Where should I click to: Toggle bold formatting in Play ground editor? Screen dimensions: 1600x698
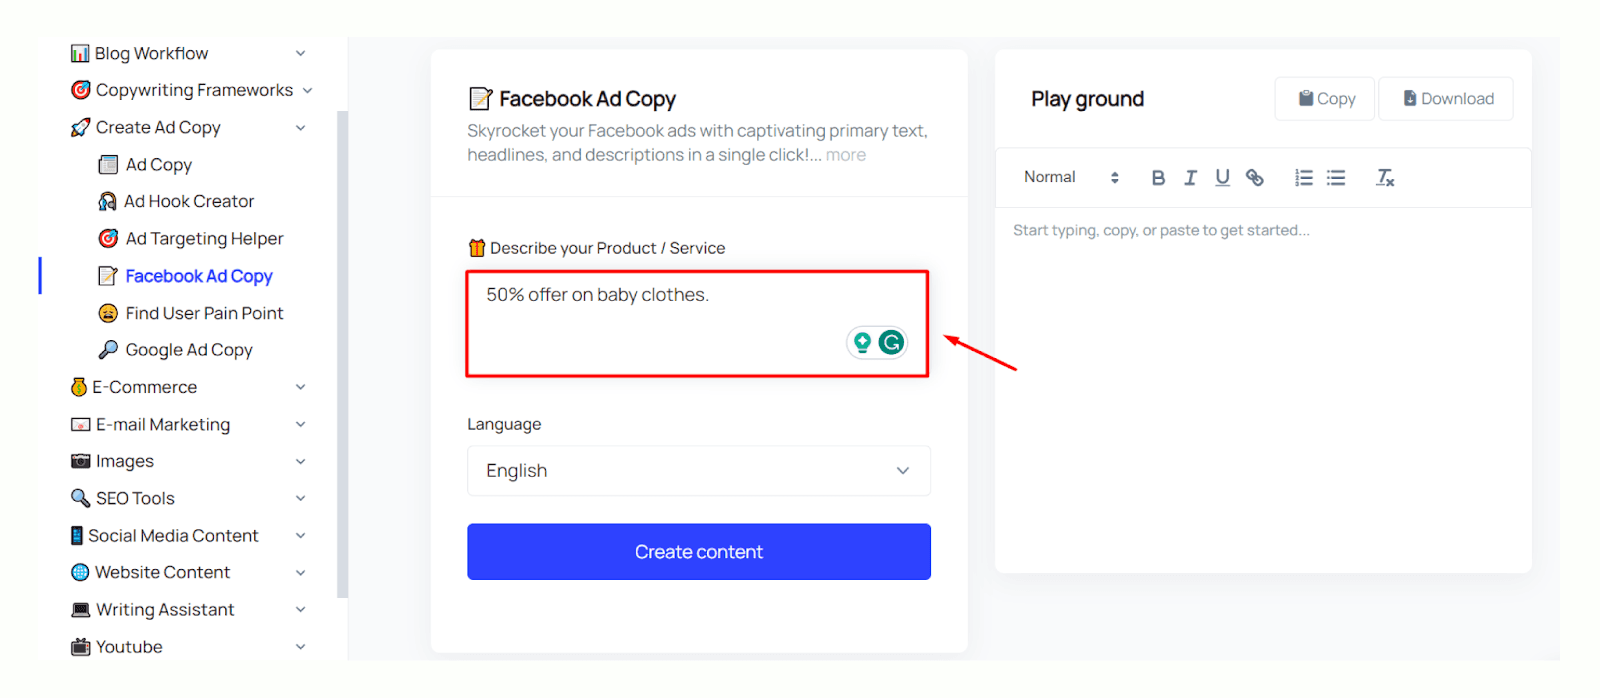pos(1158,178)
